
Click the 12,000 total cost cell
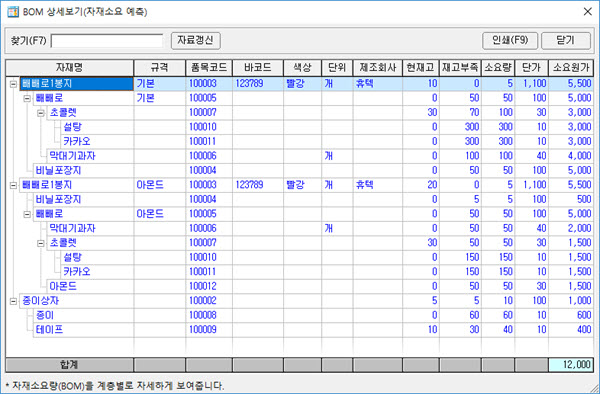pos(571,365)
